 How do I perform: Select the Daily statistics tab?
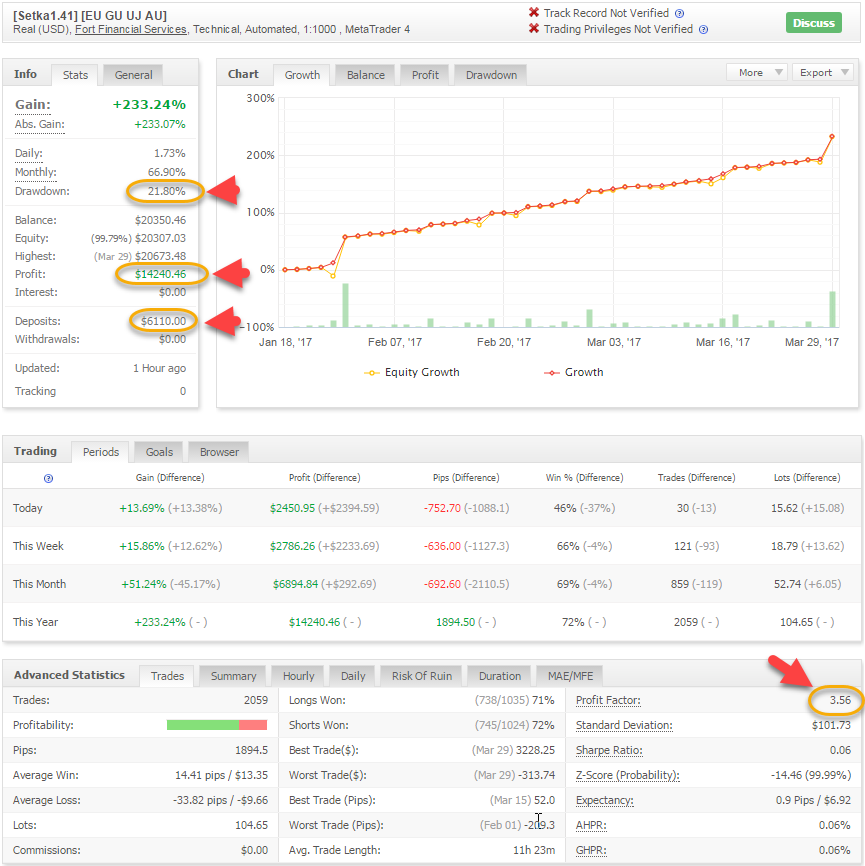click(353, 676)
